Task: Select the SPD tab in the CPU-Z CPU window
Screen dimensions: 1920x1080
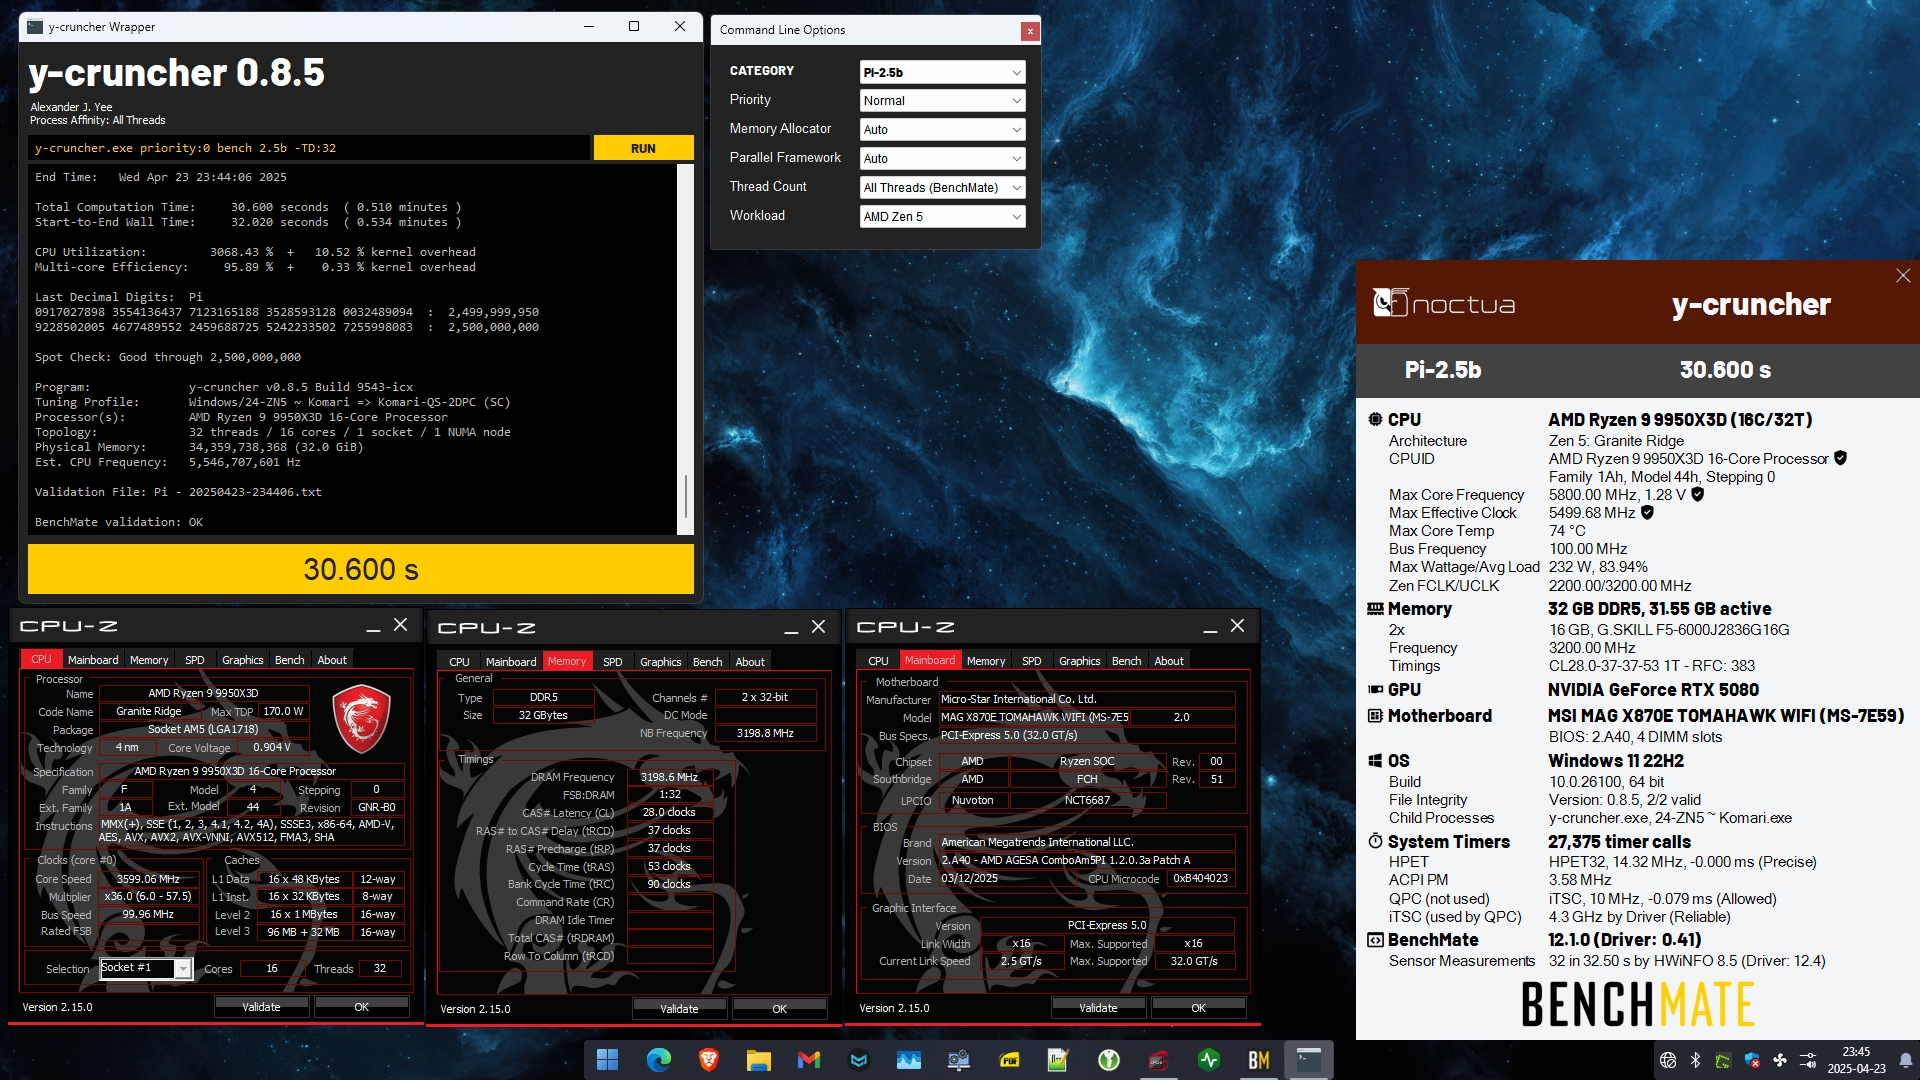Action: point(194,660)
